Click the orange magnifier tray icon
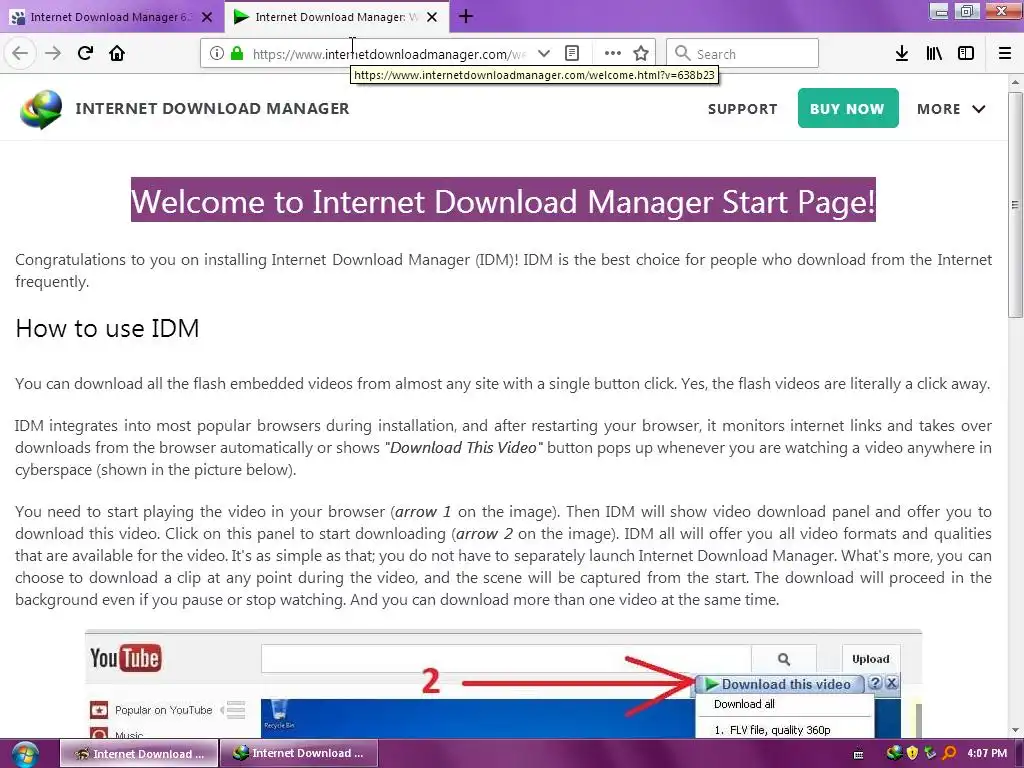 [949, 753]
